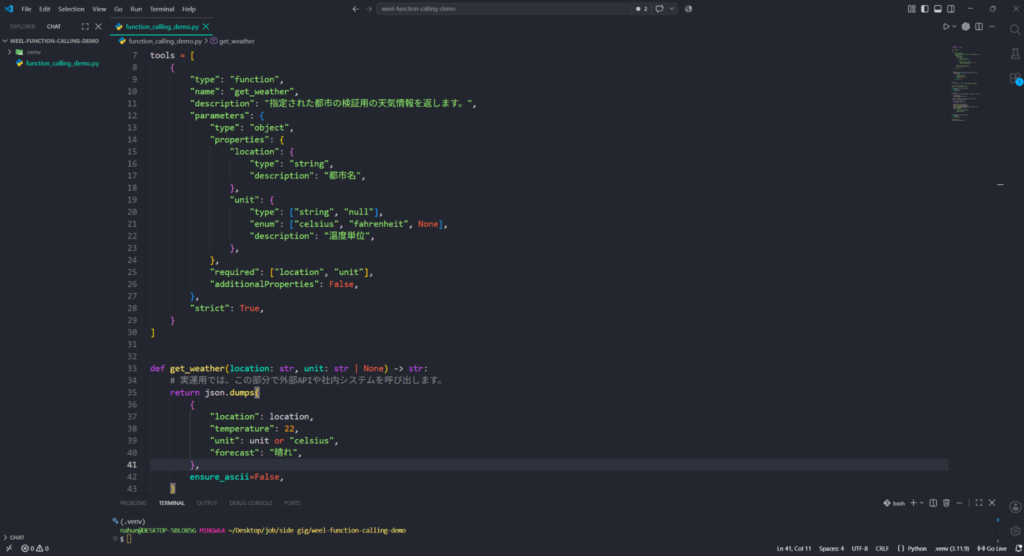Viewport: 1024px width, 556px height.
Task: Maximize the terminal panel size
Action: (x=978, y=503)
